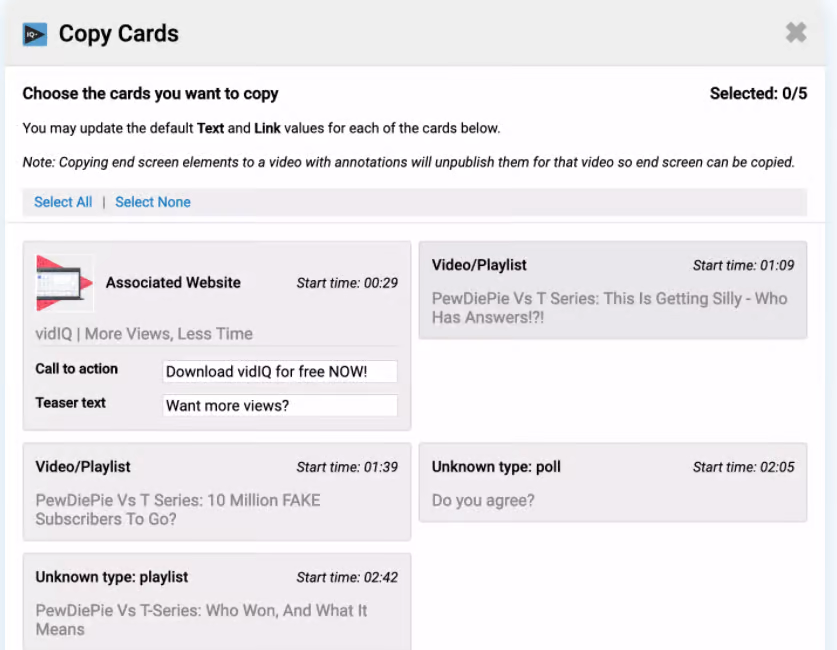The height and width of the screenshot is (650, 837).
Task: Click the Who Won, And What It Means title
Action: coord(201,620)
